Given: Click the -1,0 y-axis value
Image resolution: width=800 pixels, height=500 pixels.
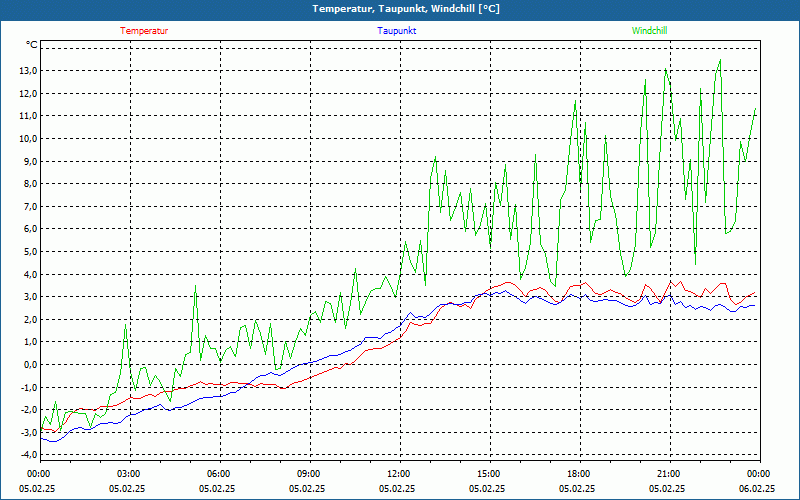Looking at the screenshot, I should point(29,387).
